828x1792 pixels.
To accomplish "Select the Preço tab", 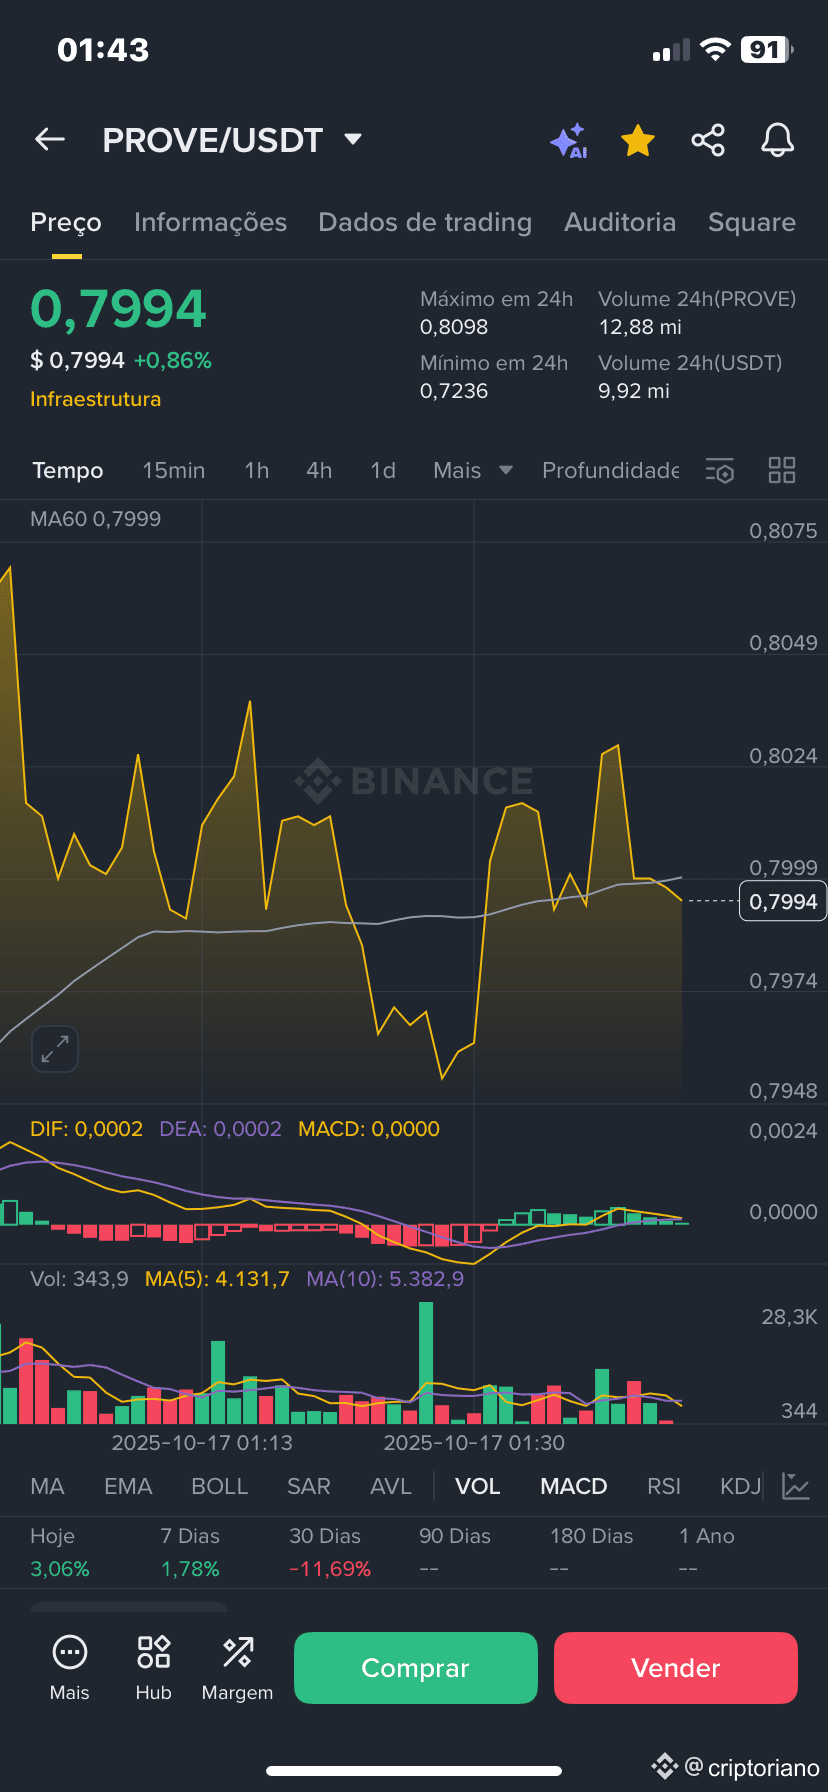I will pos(66,222).
